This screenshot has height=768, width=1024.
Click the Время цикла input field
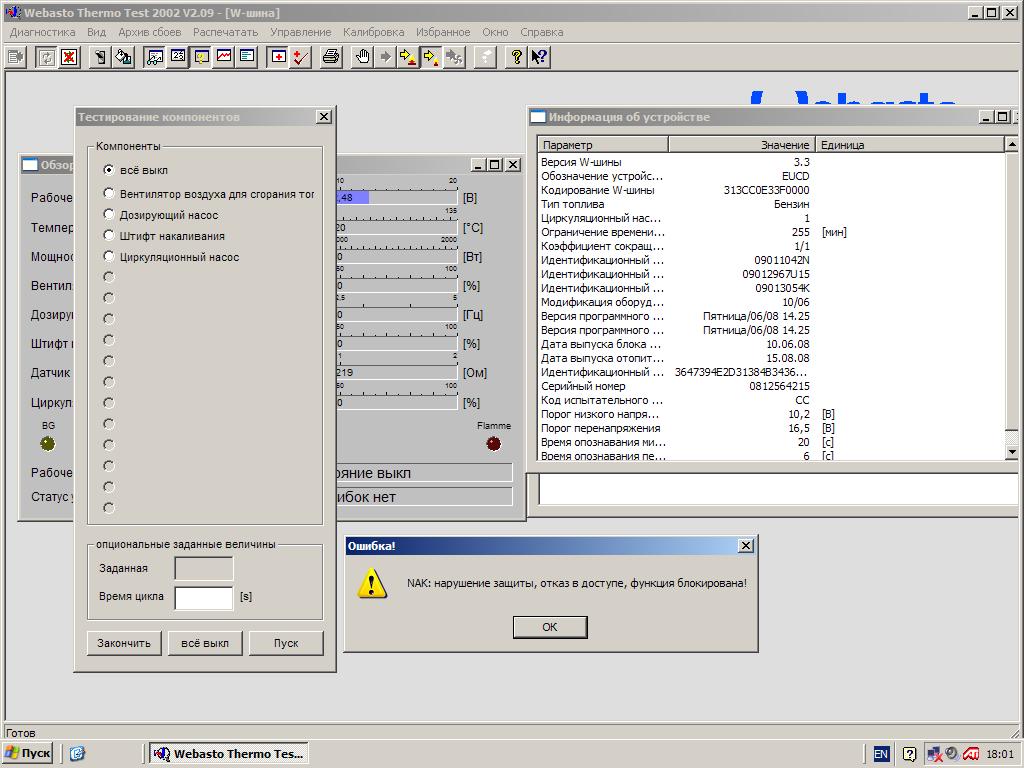click(204, 598)
